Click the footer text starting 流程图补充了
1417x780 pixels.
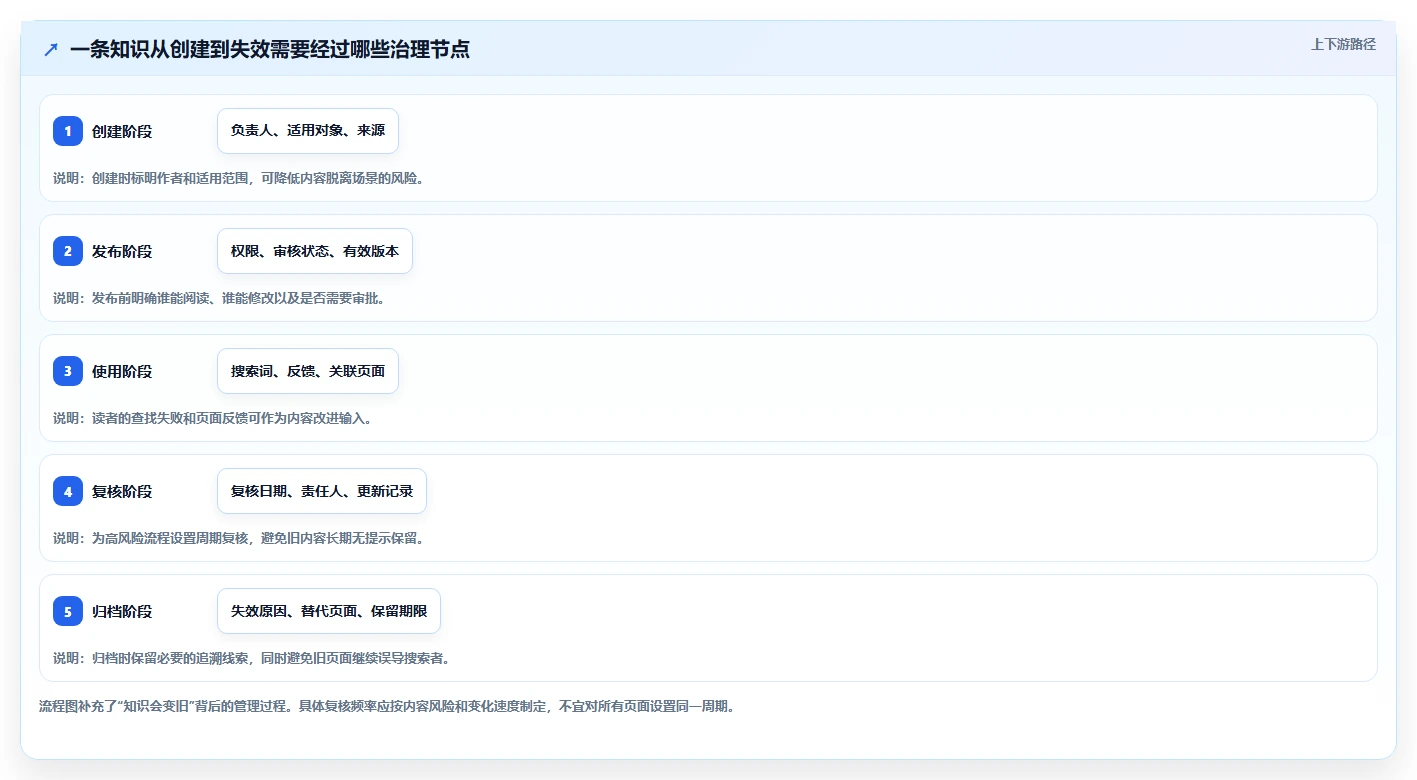[x=388, y=706]
